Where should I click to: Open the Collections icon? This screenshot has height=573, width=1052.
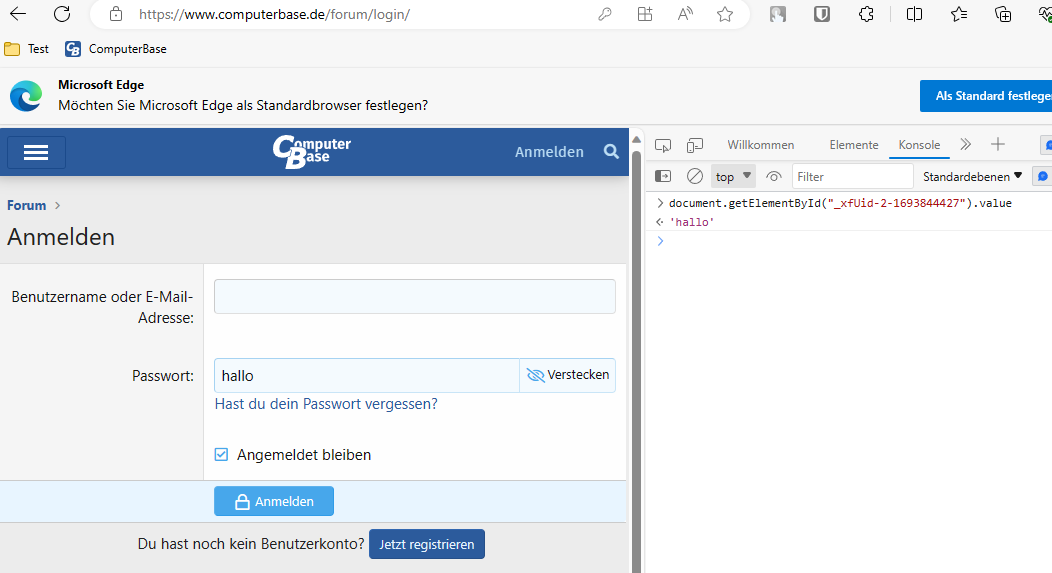[x=1003, y=14]
